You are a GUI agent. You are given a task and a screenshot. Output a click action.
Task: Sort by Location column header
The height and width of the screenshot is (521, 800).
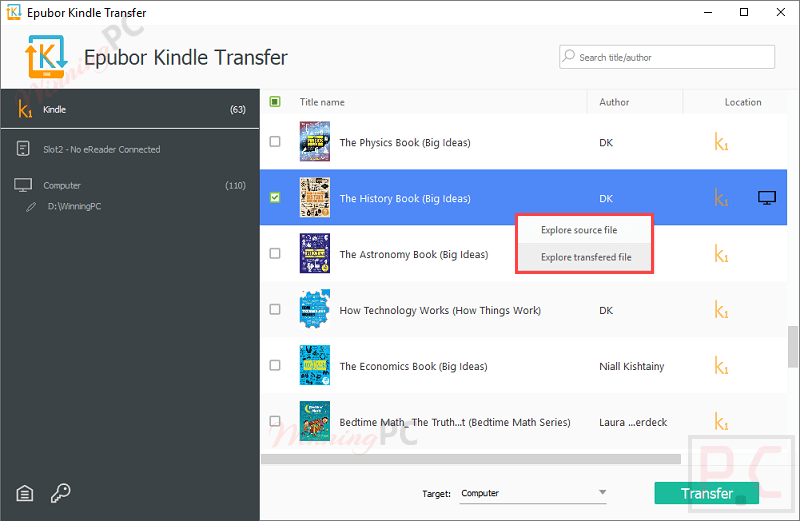click(743, 102)
